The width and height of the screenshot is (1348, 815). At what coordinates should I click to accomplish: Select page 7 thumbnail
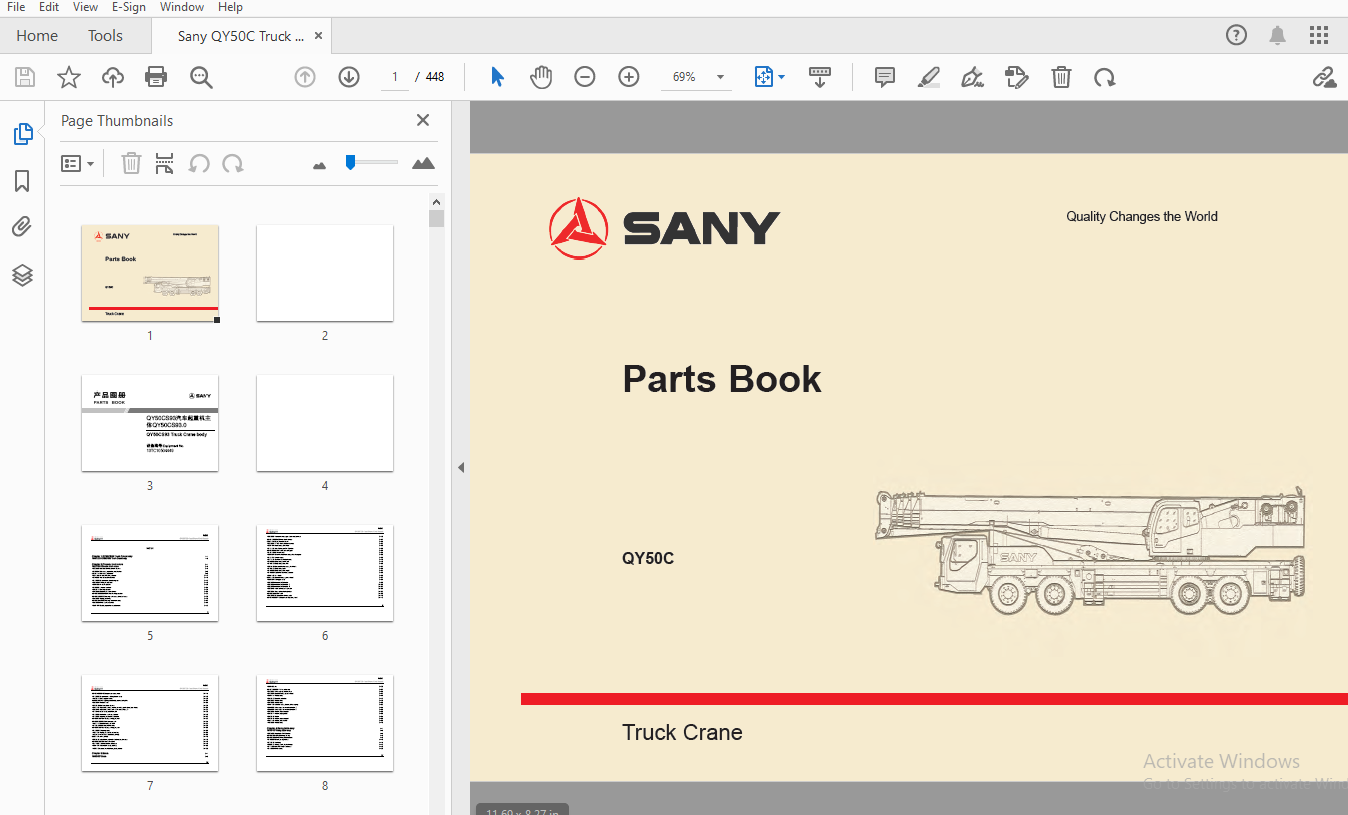click(150, 723)
